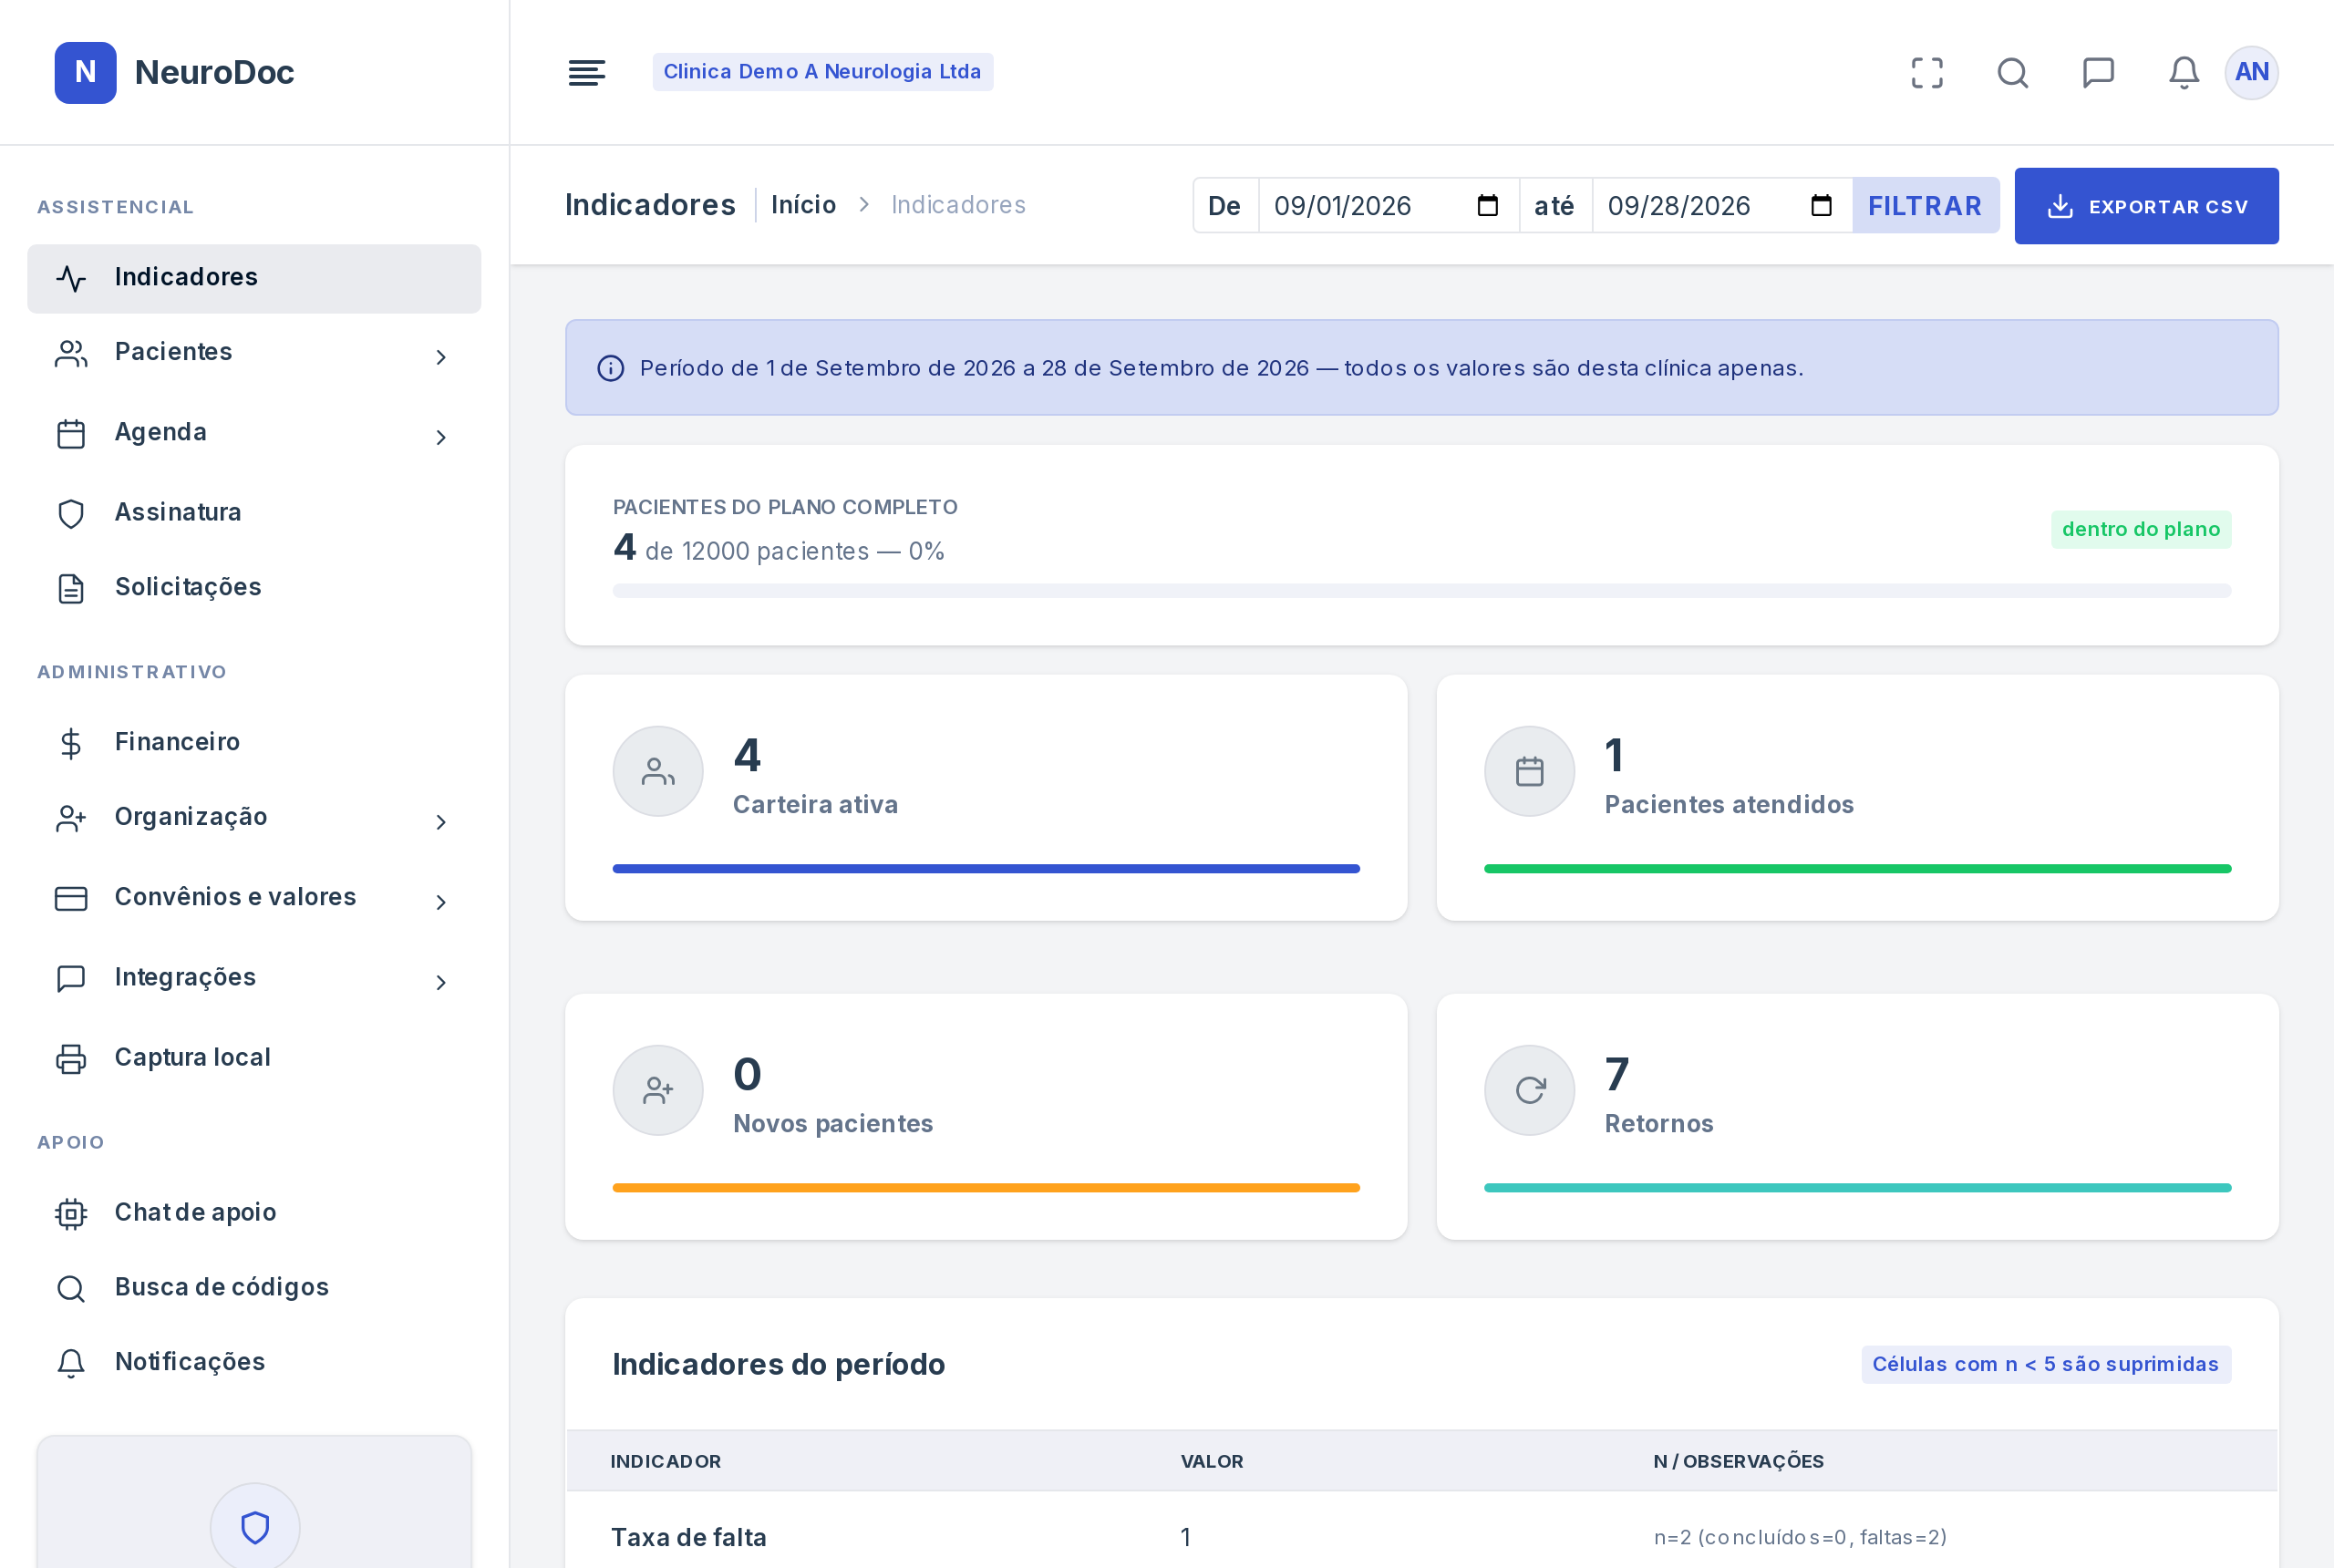This screenshot has width=2334, height=1568.
Task: Click the EXPORTAR CSV button
Action: click(x=2146, y=206)
